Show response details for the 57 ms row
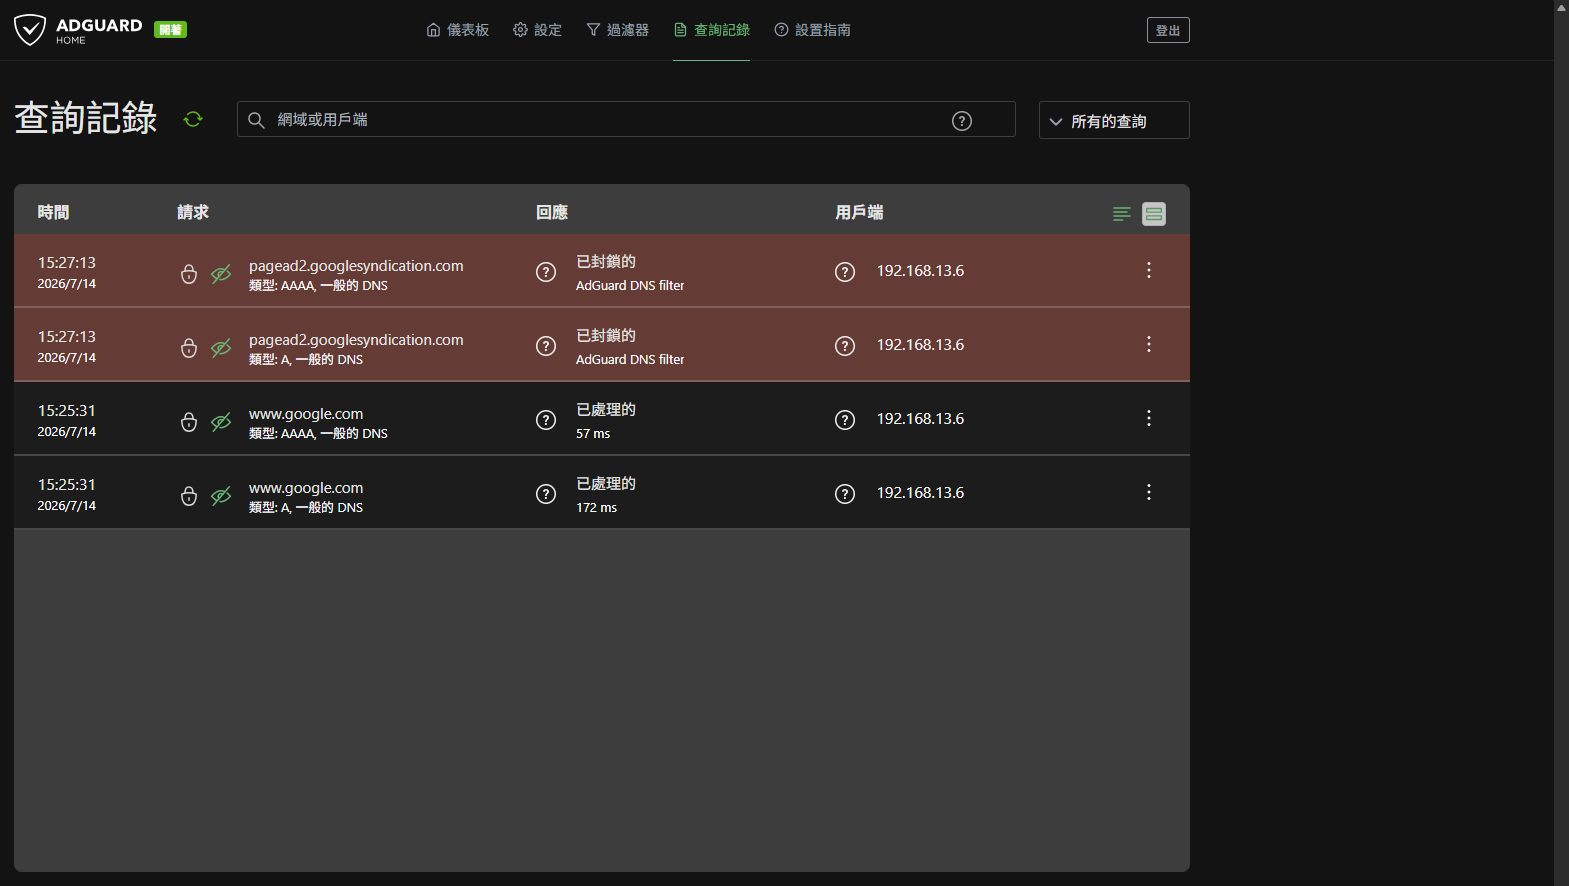Image resolution: width=1569 pixels, height=886 pixels. (546, 420)
